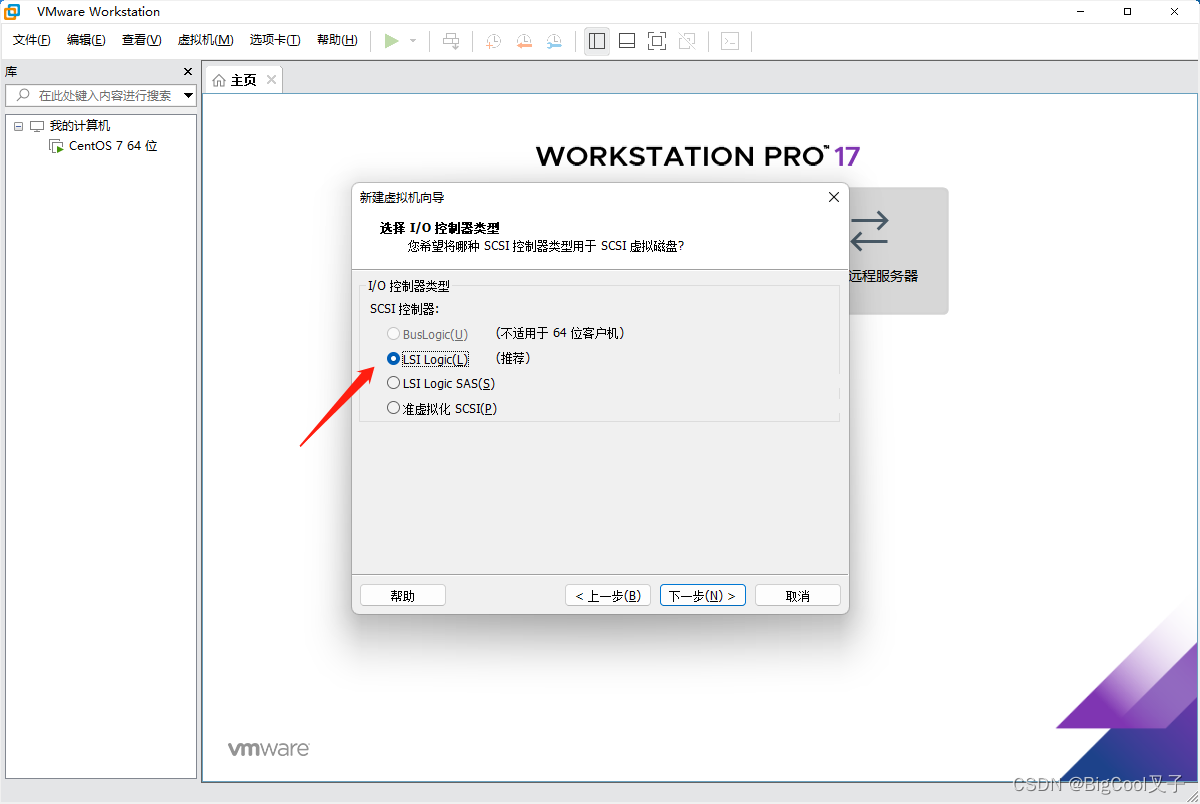Open the library search dropdown arrow
The width and height of the screenshot is (1200, 804).
(x=188, y=96)
